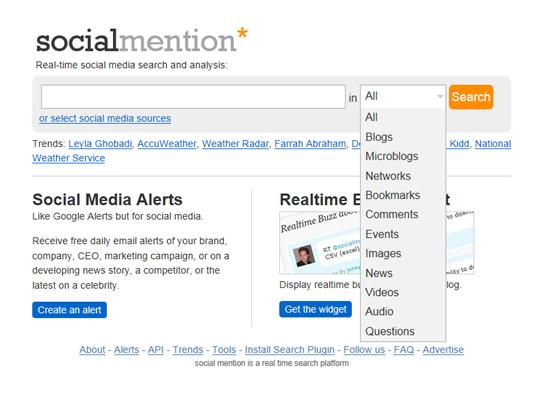Open the API footer link

pyautogui.click(x=156, y=350)
